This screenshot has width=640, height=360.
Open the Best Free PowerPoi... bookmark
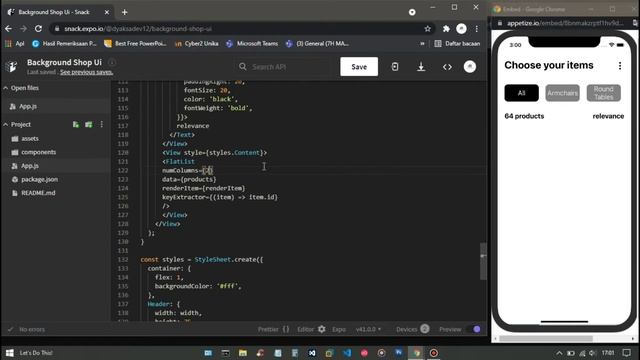136,44
